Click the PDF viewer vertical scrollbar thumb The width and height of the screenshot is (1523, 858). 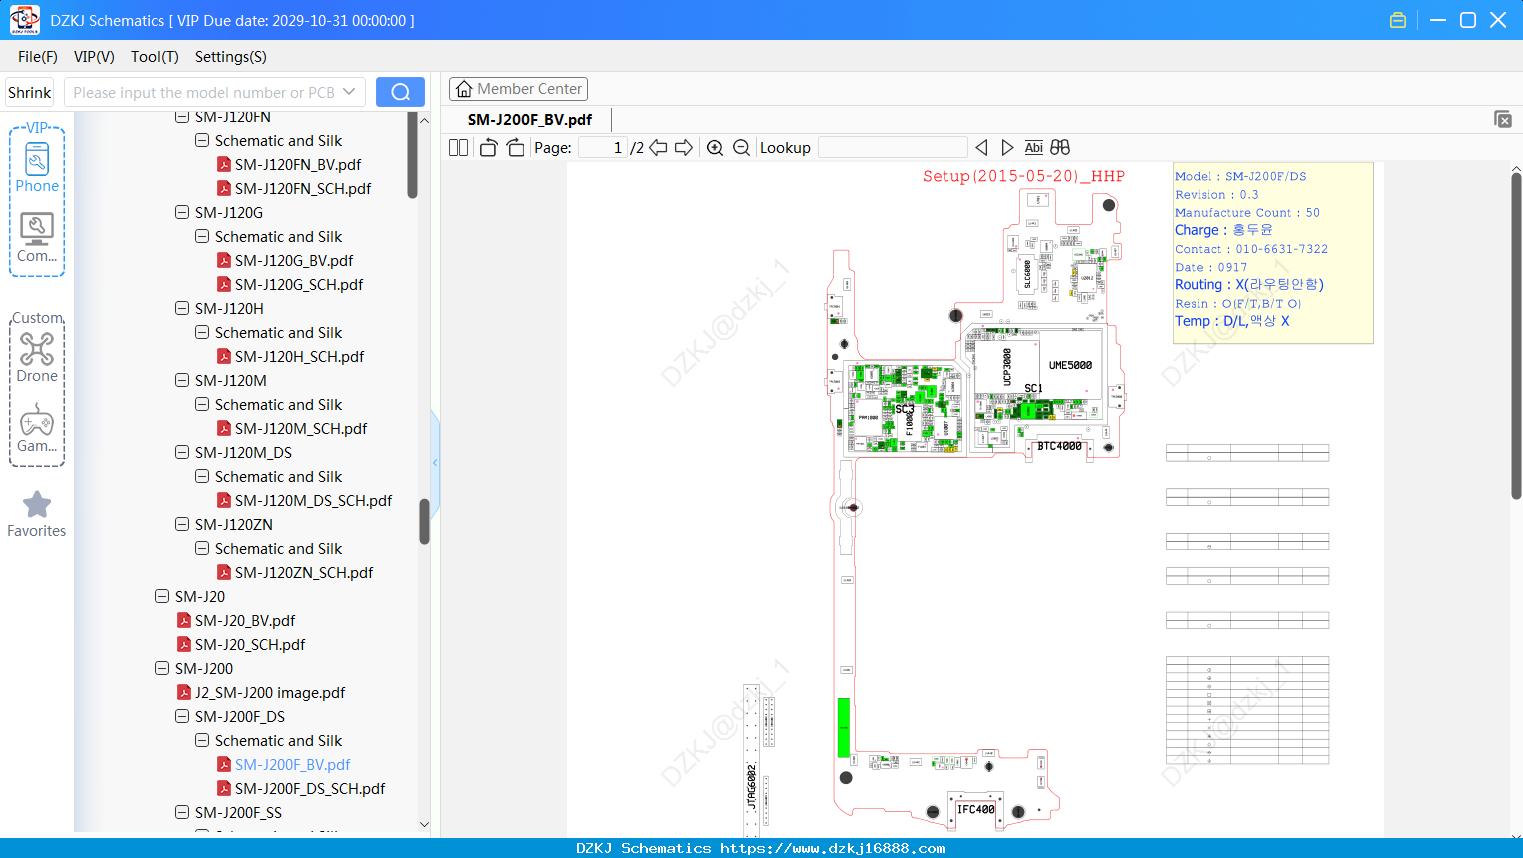(x=1516, y=335)
